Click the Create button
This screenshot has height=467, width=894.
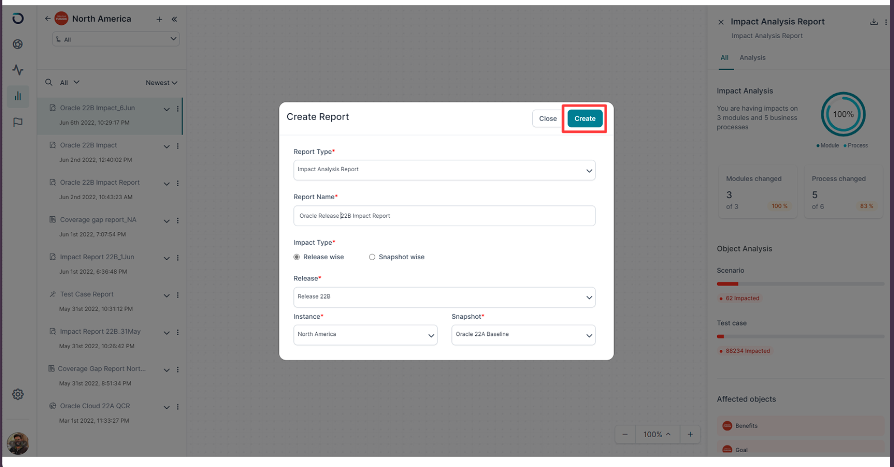click(x=585, y=119)
